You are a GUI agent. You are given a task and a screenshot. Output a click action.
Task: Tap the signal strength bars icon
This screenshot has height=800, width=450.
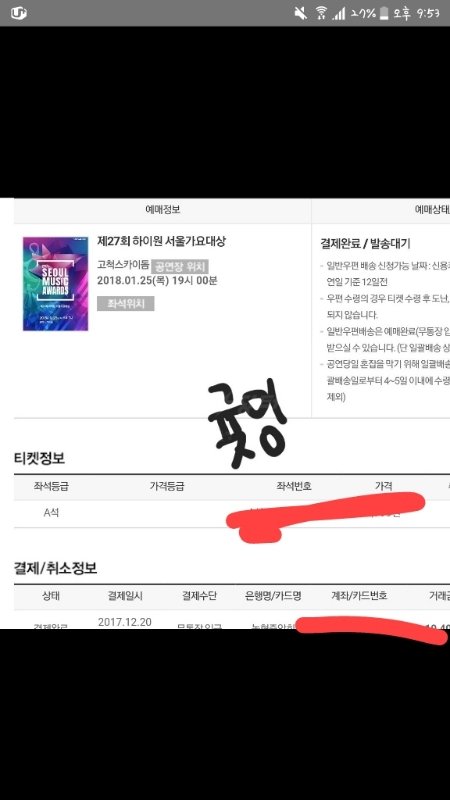click(338, 14)
